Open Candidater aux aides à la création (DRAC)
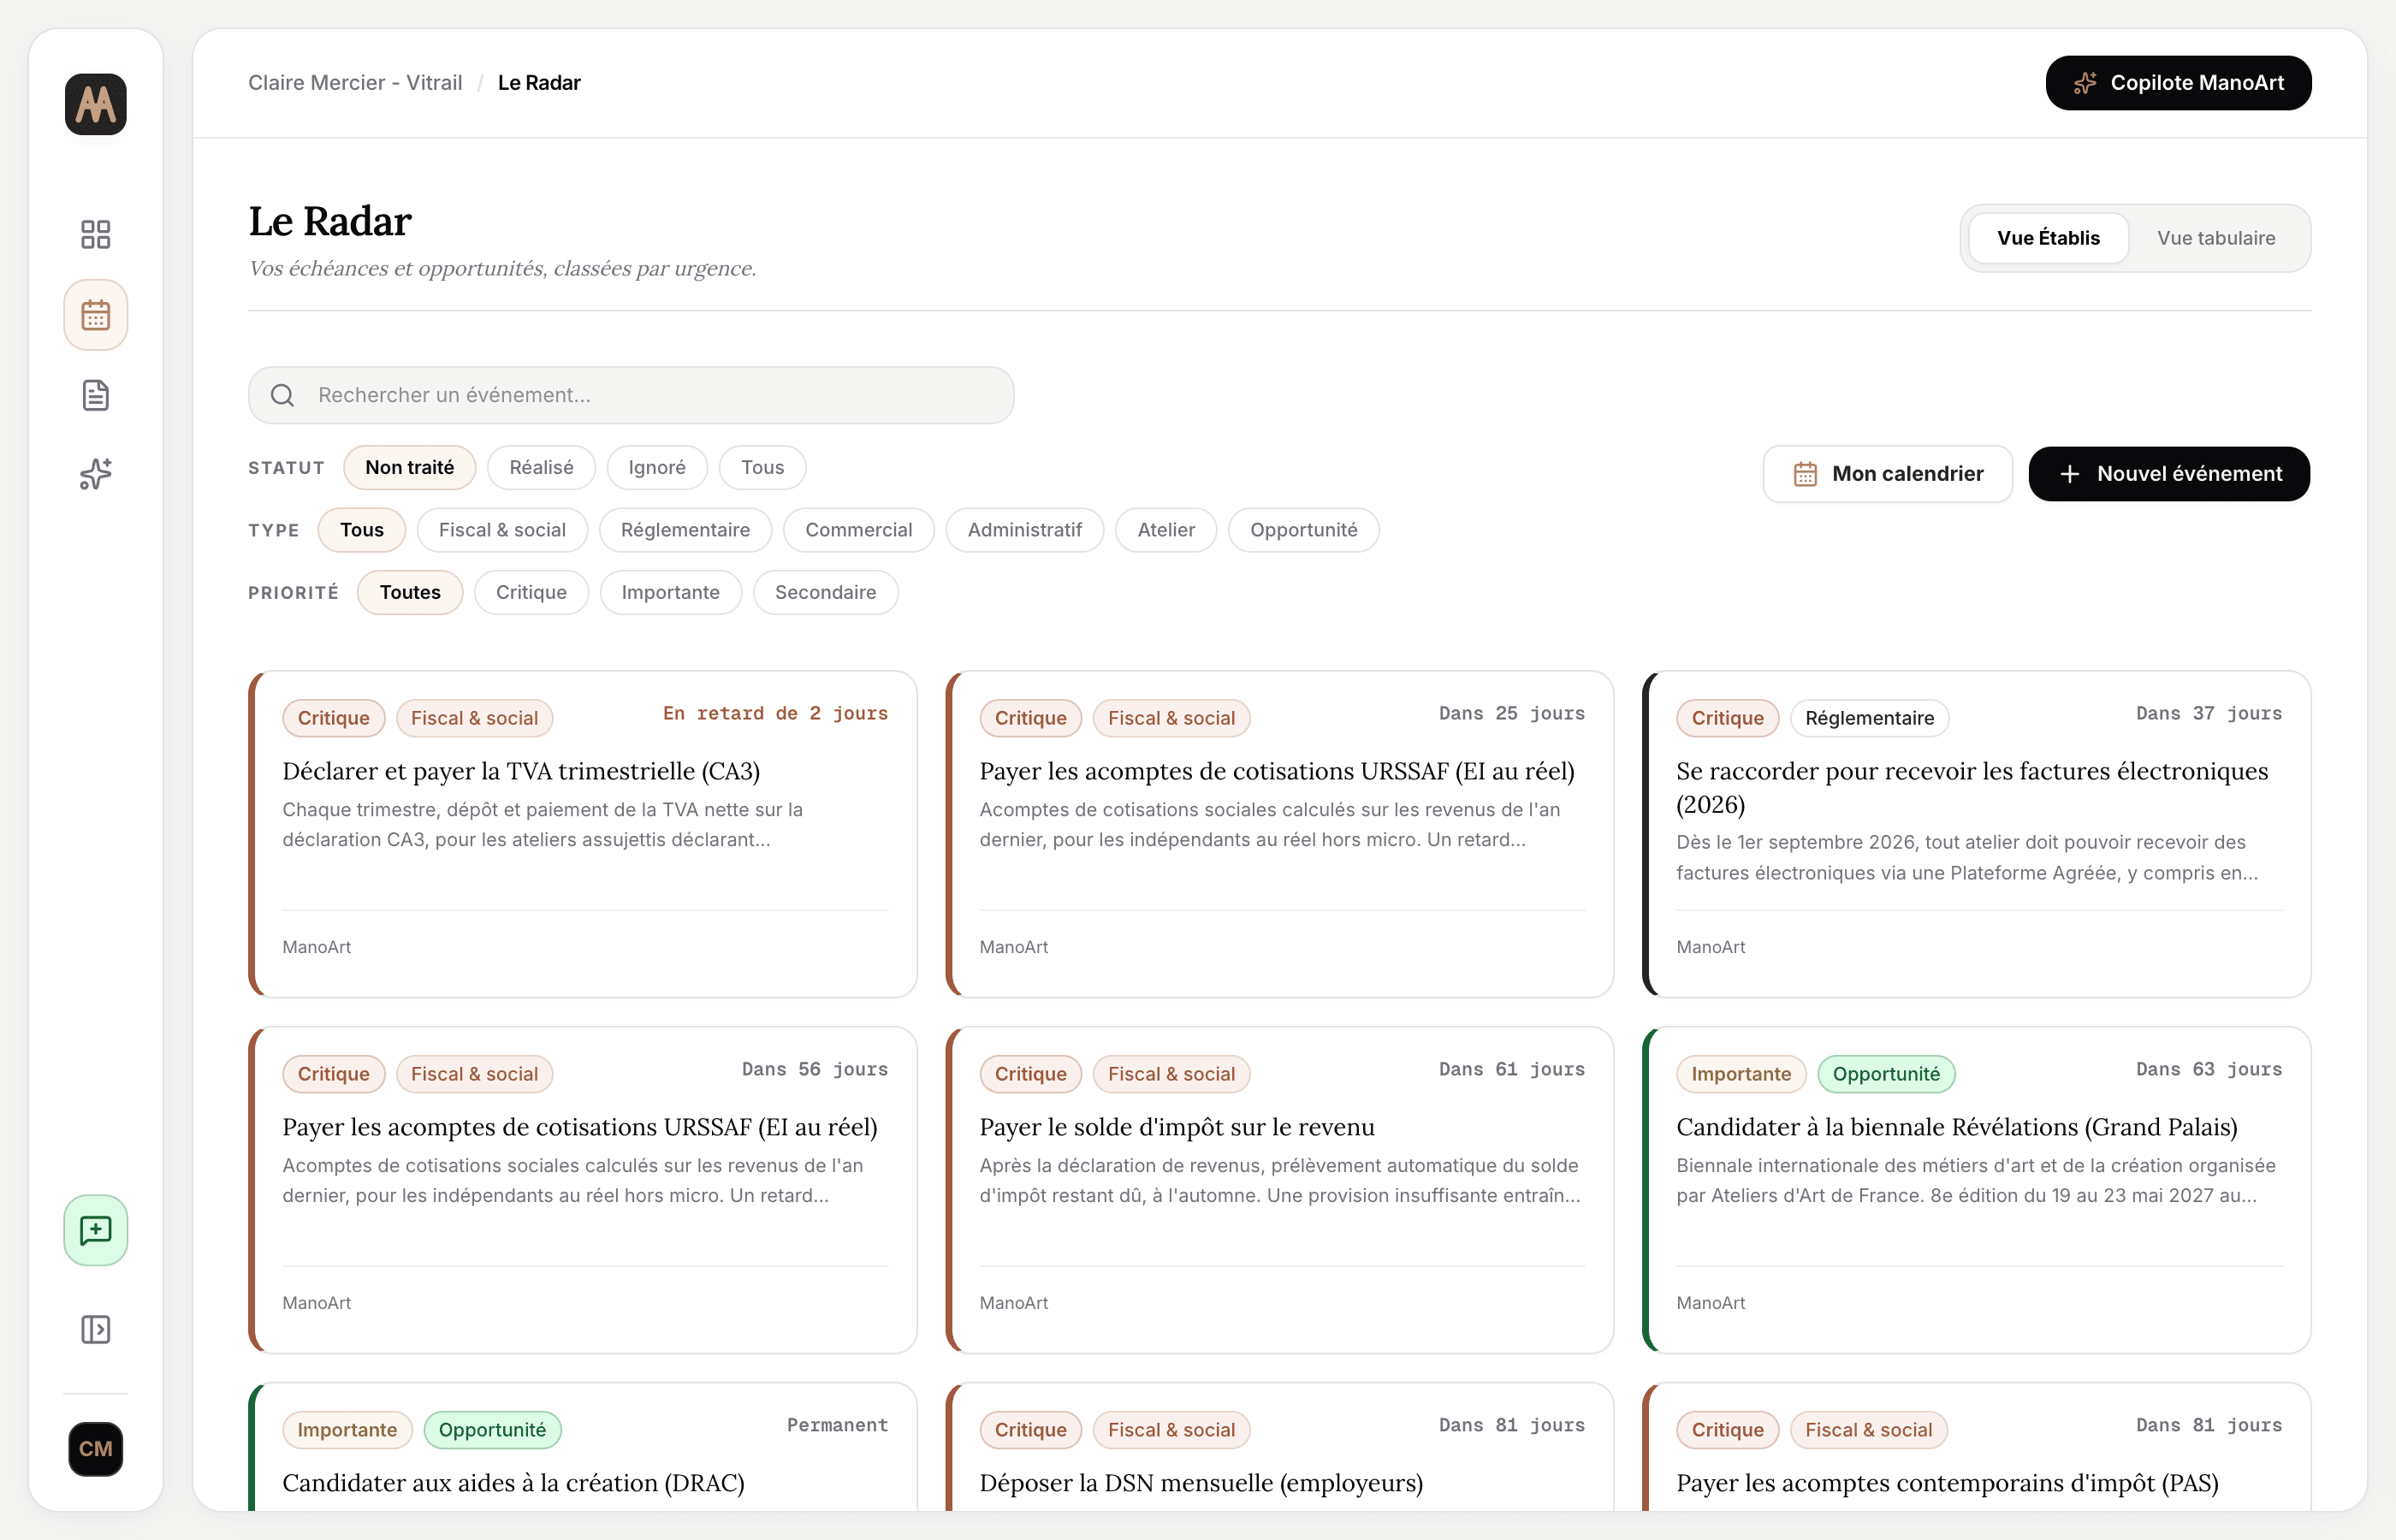 pyautogui.click(x=583, y=1447)
